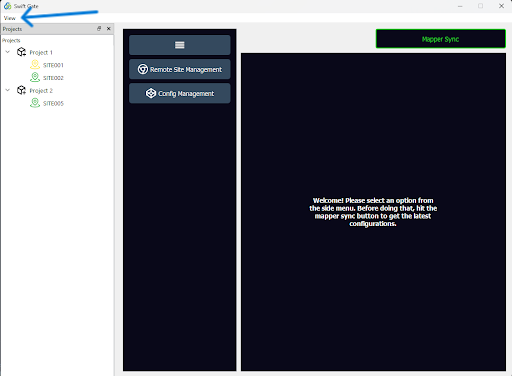Collapse the Project 1 tree node
This screenshot has width=512, height=376.
point(8,52)
